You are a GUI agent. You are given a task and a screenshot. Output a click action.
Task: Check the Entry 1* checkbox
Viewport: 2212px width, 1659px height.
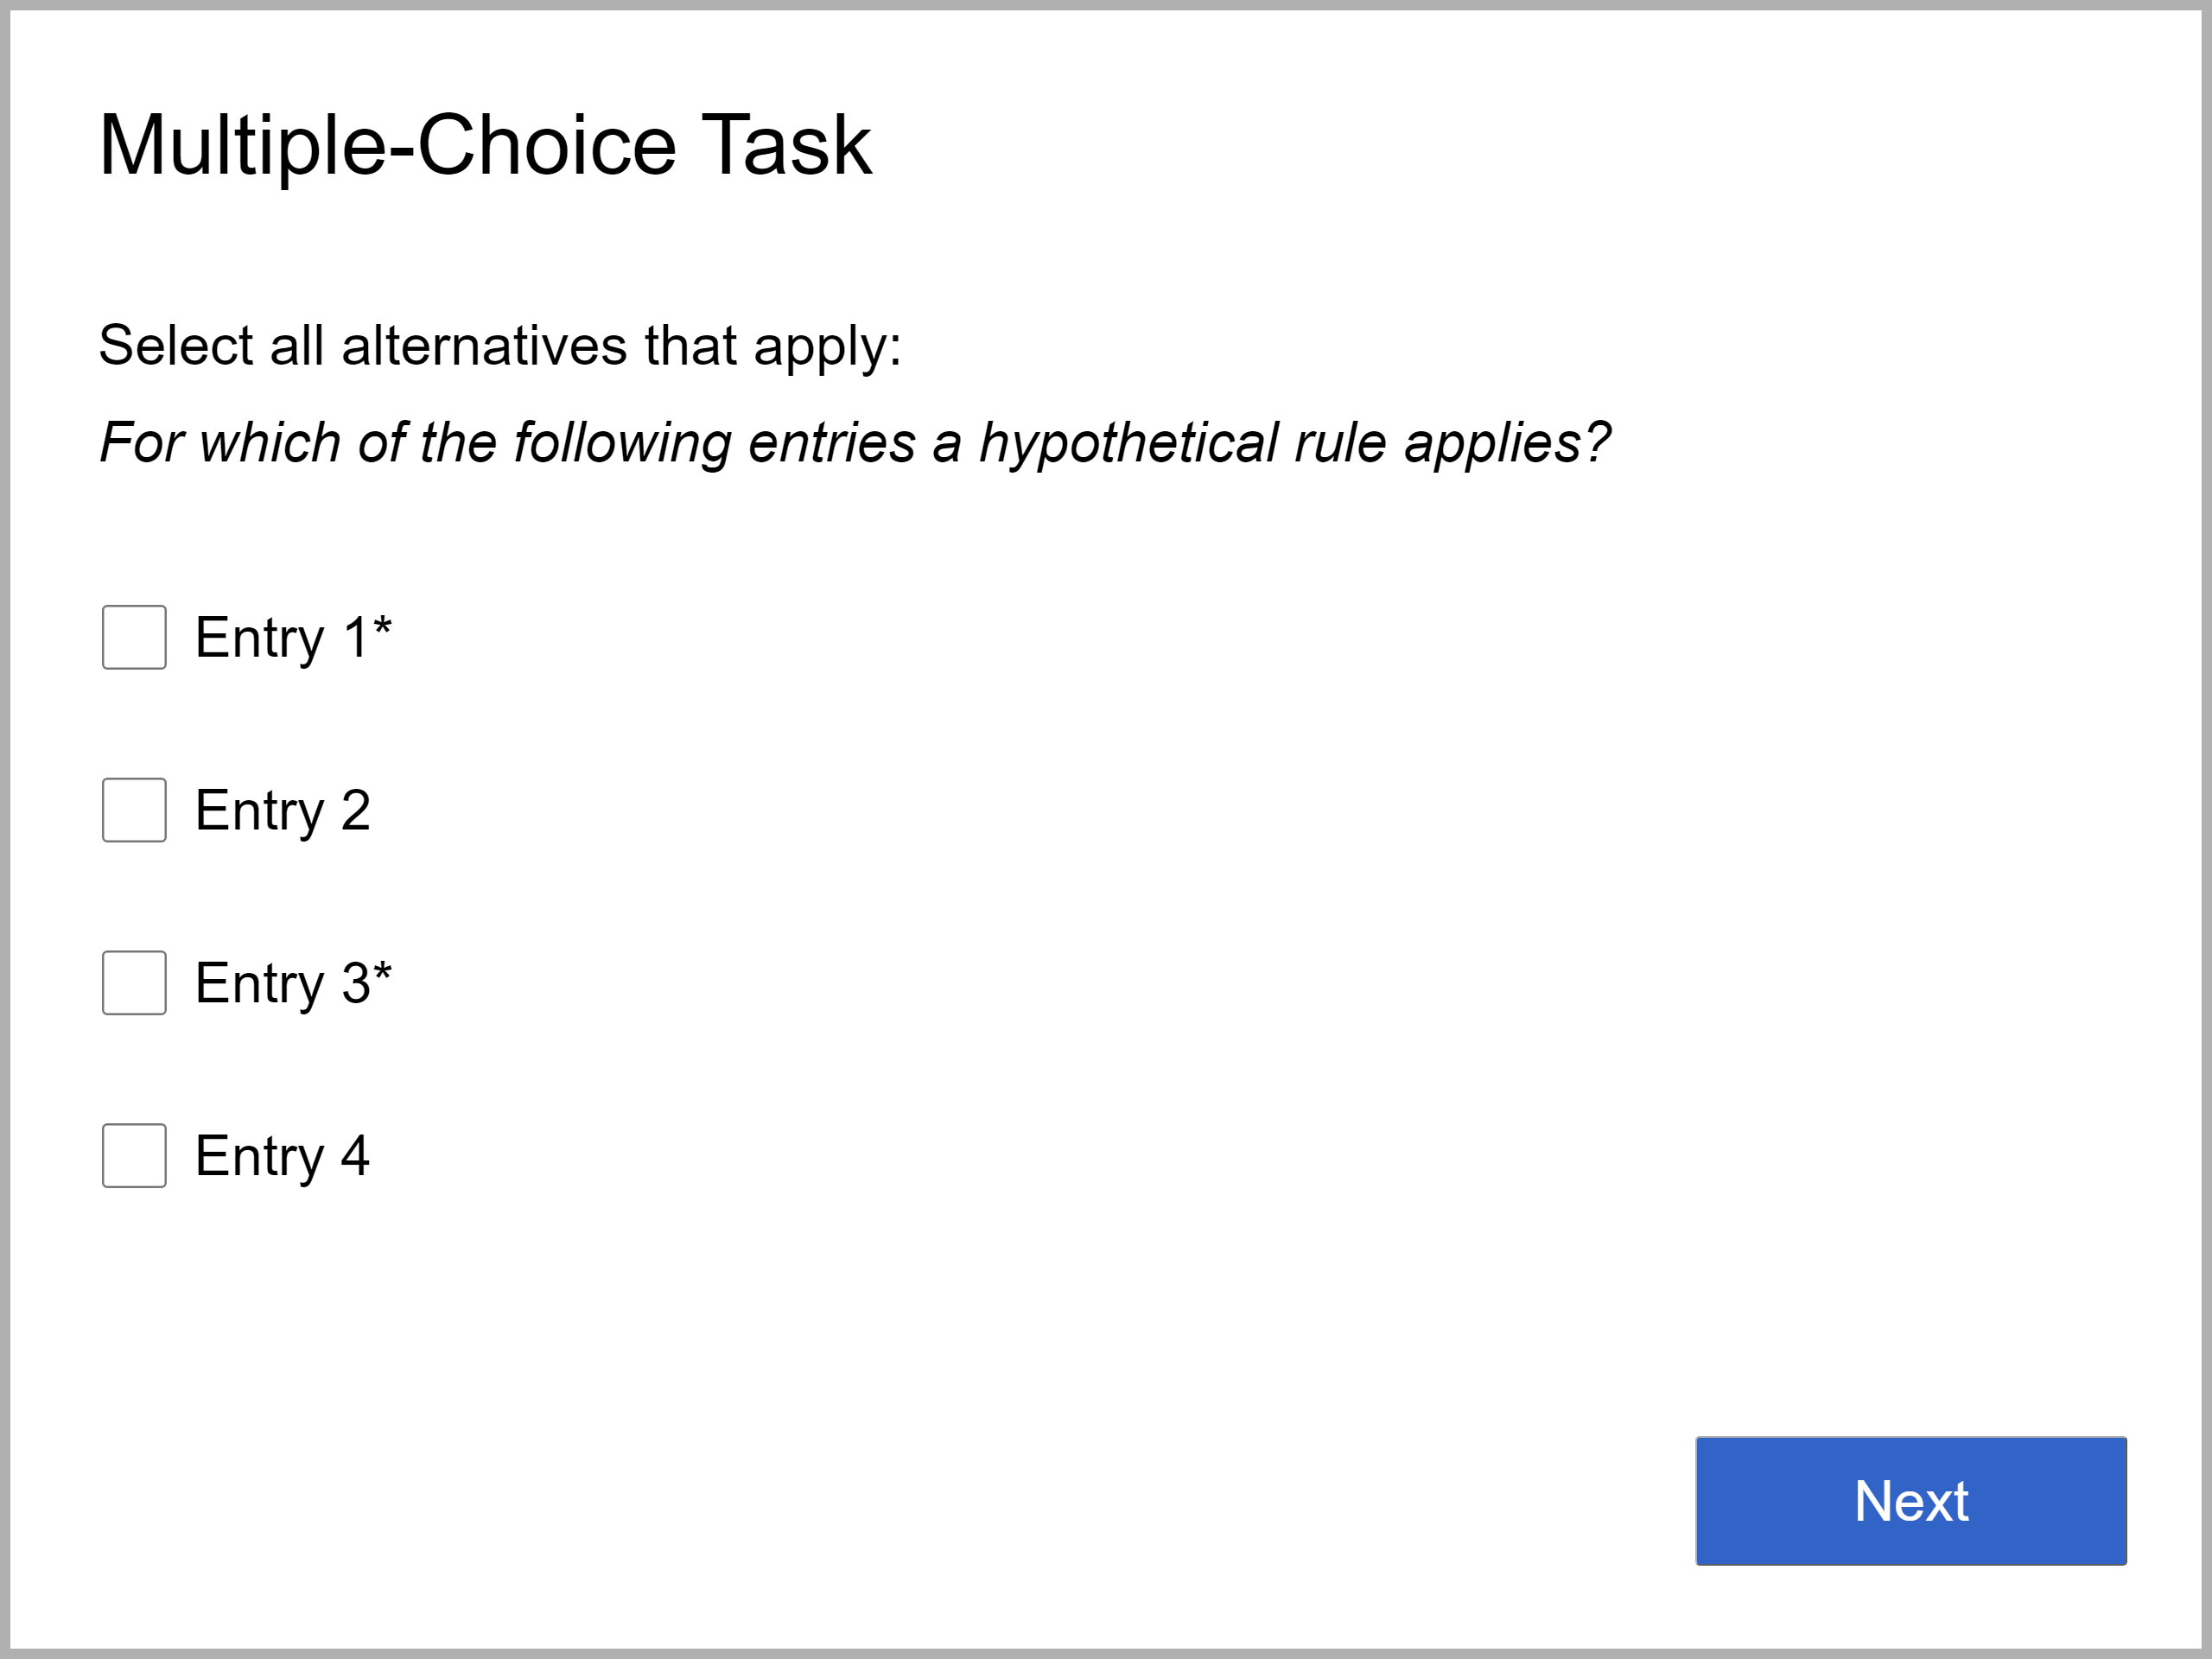point(134,637)
